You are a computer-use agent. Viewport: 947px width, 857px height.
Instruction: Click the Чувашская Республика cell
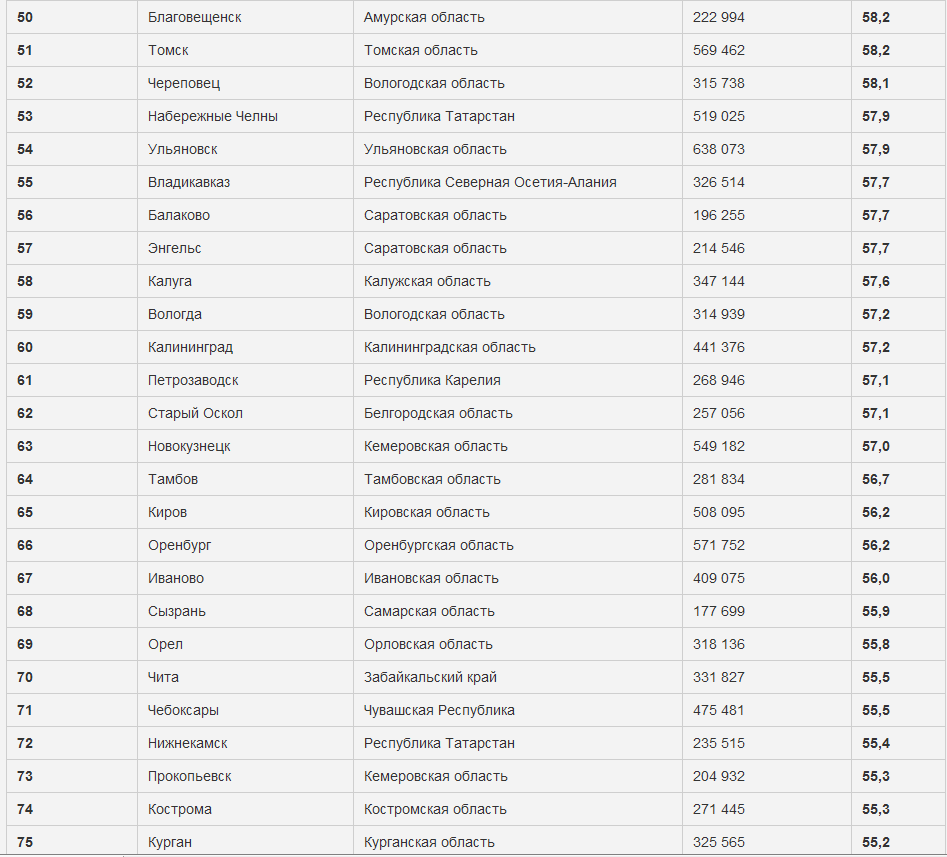coord(439,710)
